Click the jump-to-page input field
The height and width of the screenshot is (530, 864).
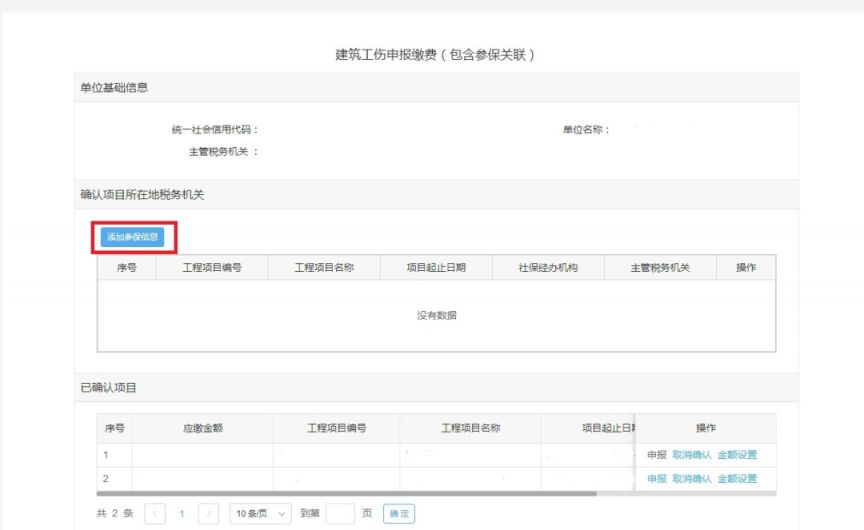340,513
